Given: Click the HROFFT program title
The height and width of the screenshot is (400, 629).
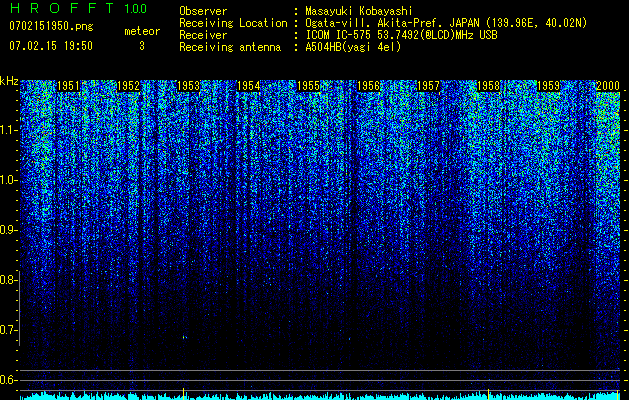Looking at the screenshot, I should click(62, 8).
